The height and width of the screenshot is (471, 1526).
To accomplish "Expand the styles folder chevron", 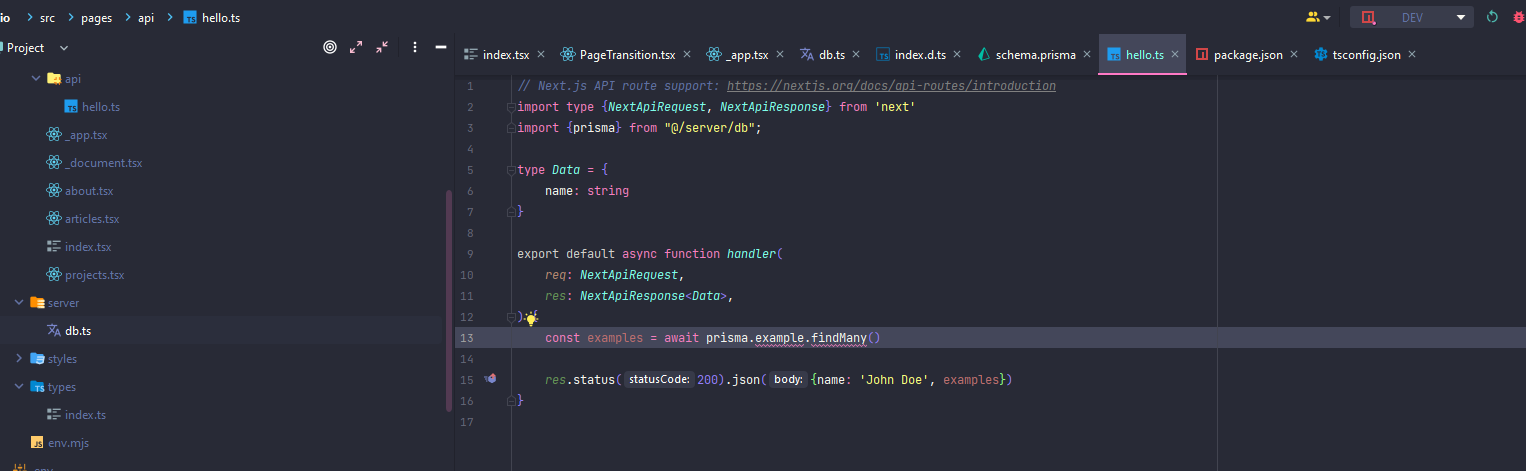I will pos(19,358).
